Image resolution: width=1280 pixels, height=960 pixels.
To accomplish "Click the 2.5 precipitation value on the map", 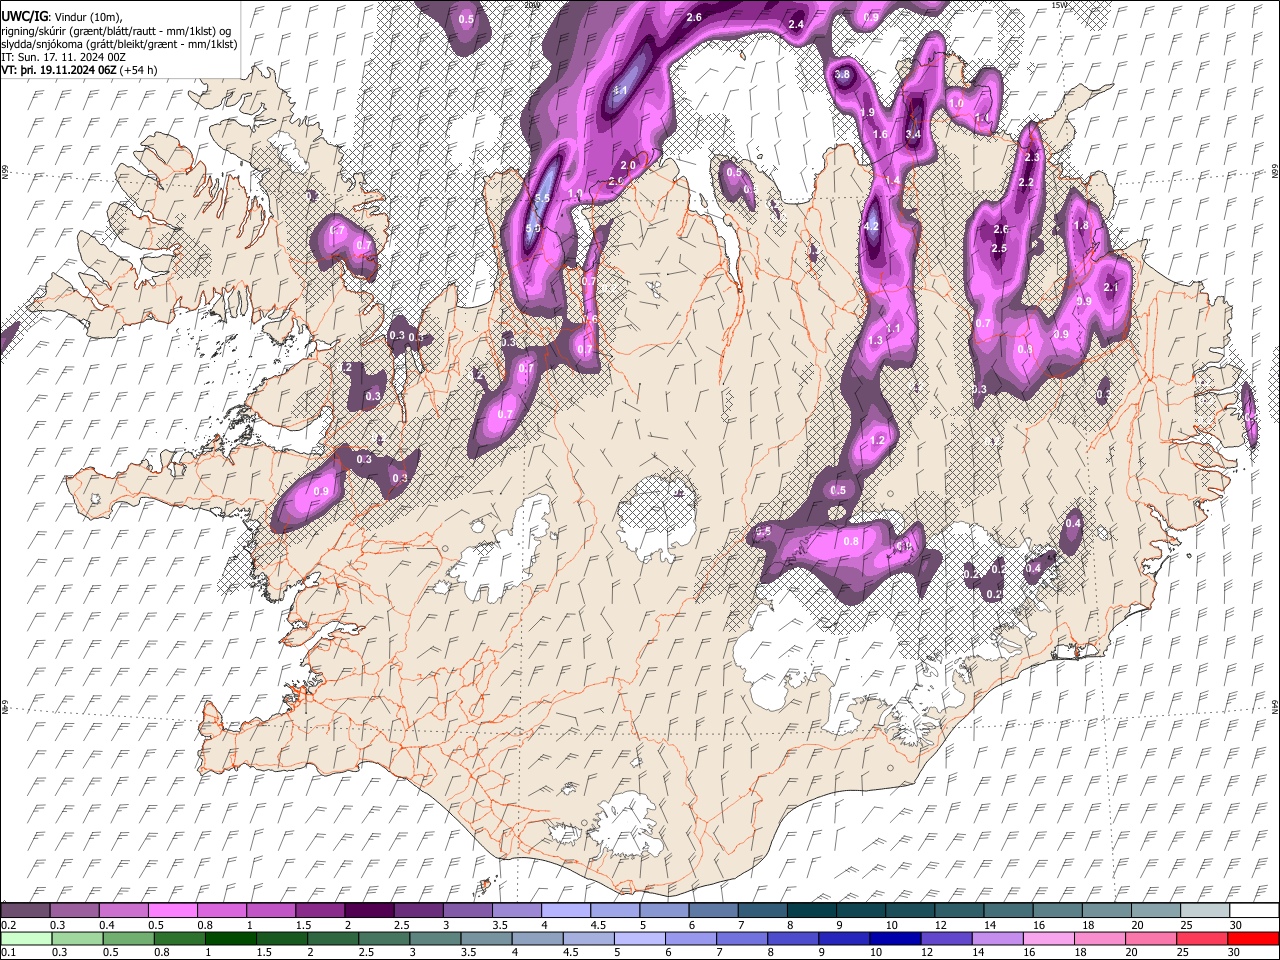I will tap(999, 248).
